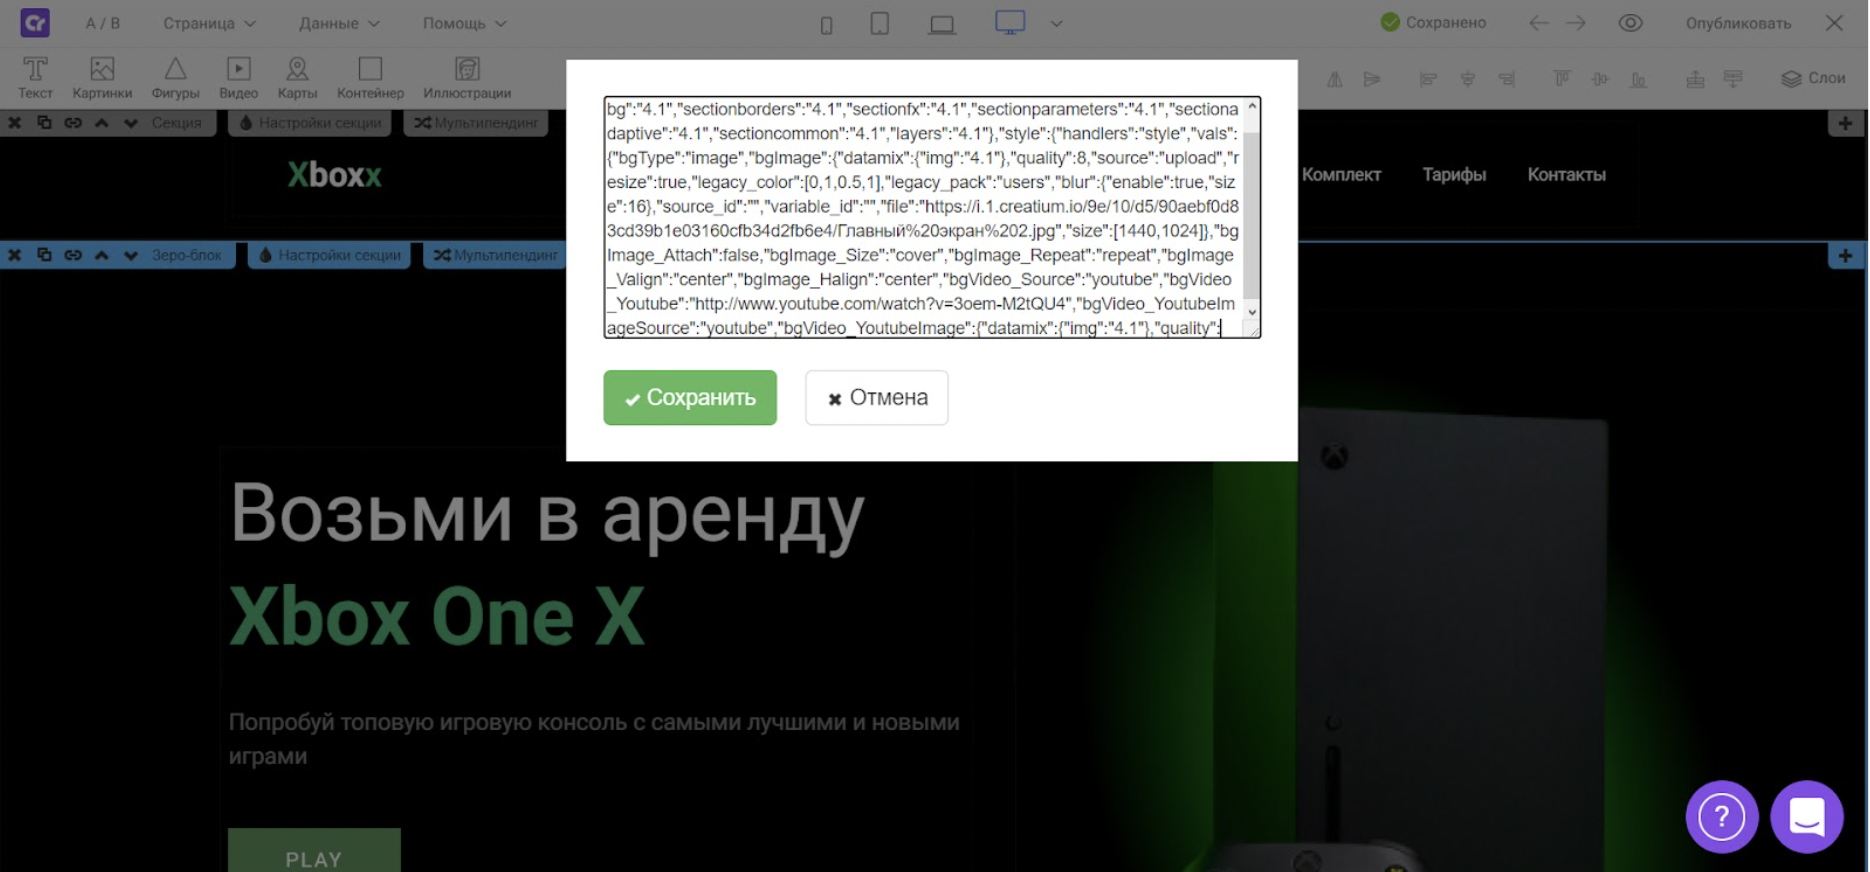Open the A / B testing option

102,23
